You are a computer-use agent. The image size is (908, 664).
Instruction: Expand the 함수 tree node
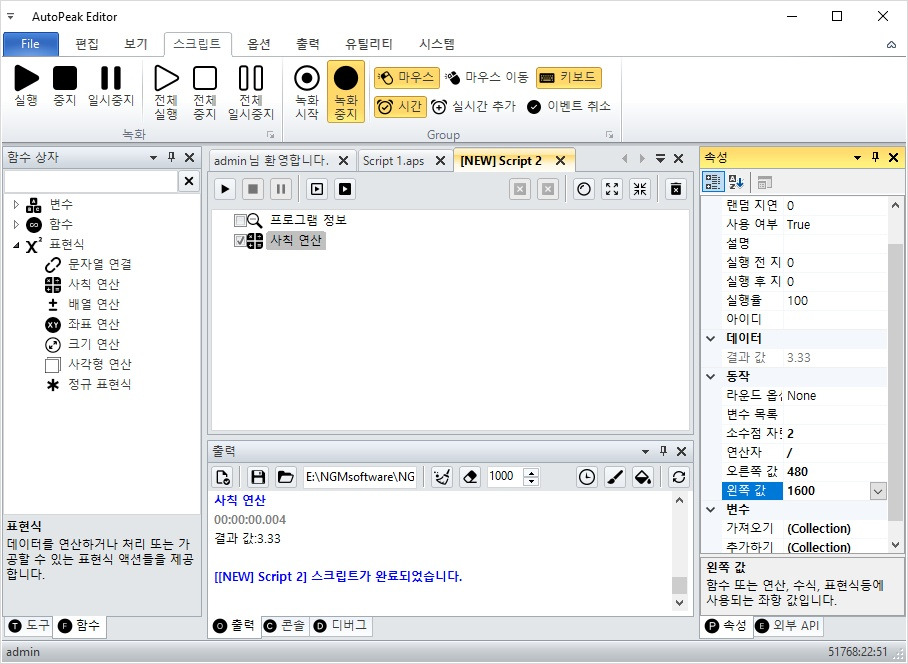[16, 224]
